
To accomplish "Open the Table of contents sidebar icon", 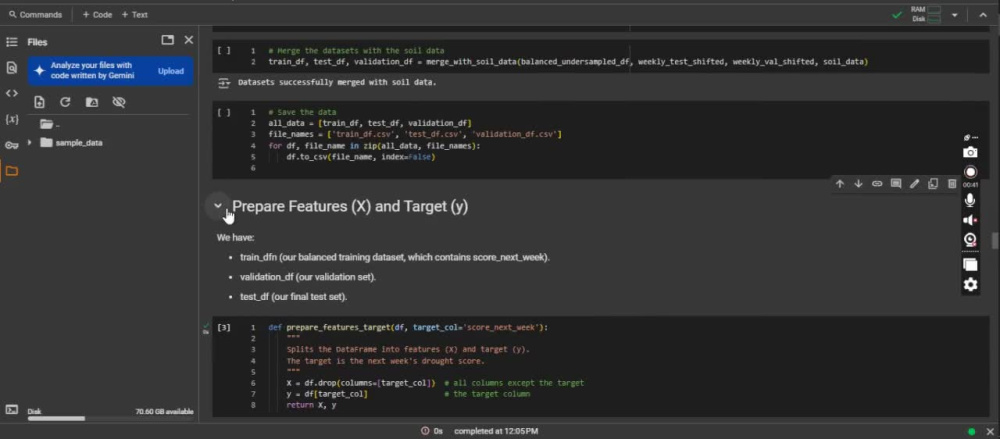I will [11, 42].
